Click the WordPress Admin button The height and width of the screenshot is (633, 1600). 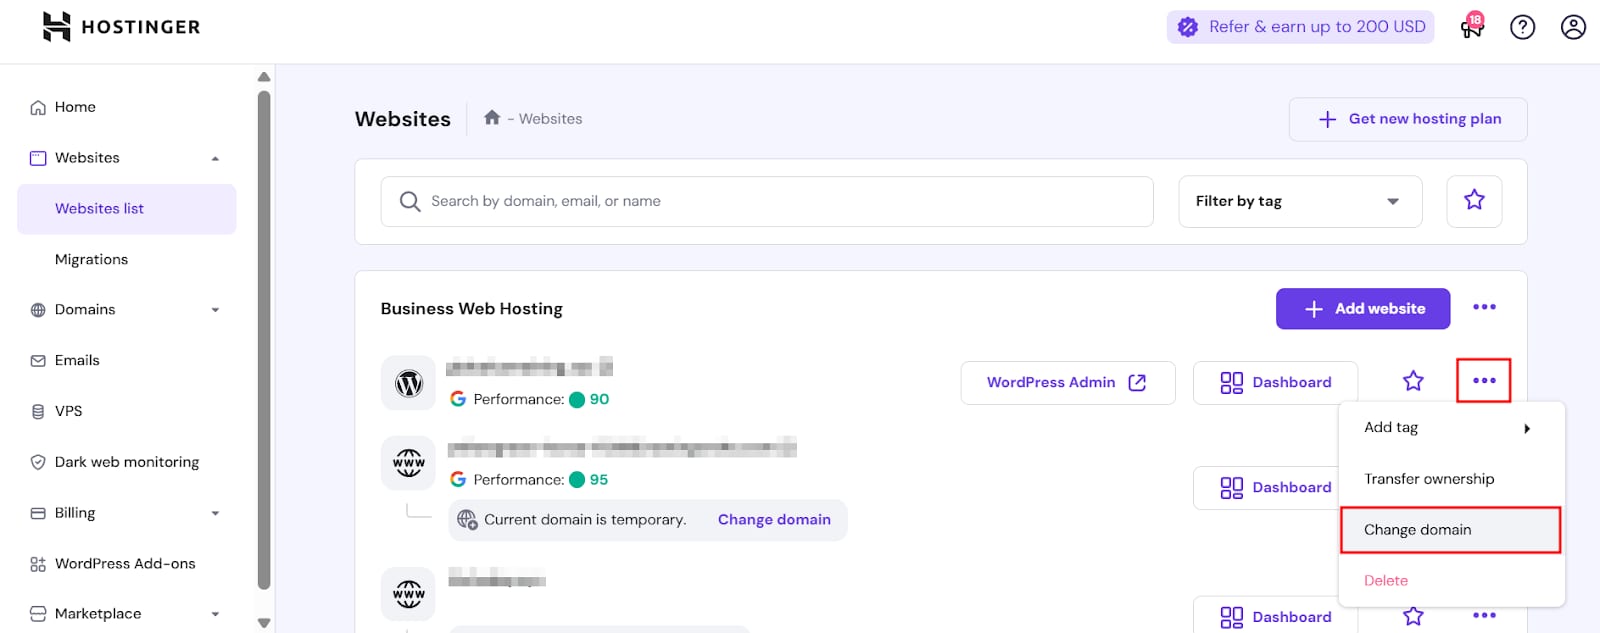[1067, 383]
